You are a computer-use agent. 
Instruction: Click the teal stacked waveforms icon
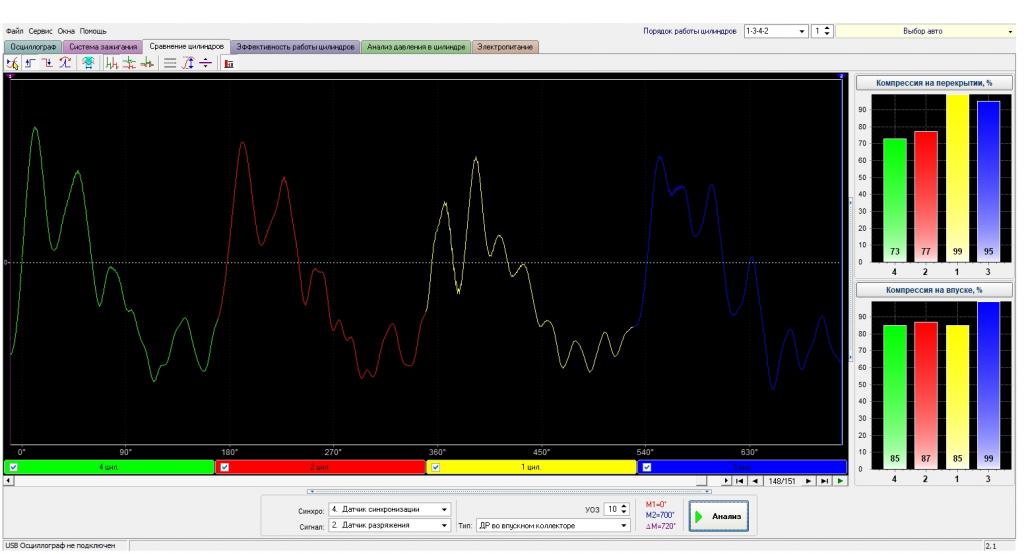pyautogui.click(x=88, y=63)
